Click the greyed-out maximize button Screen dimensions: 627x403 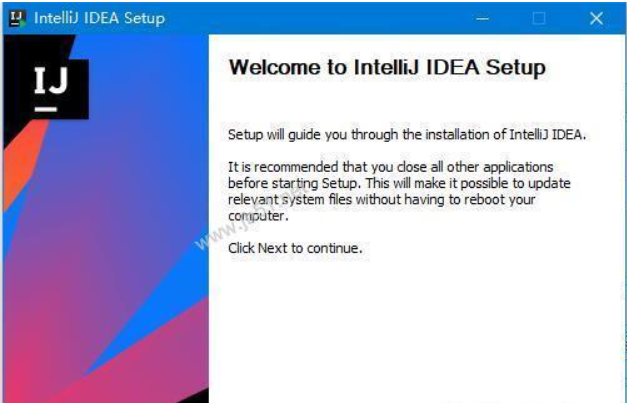point(539,18)
